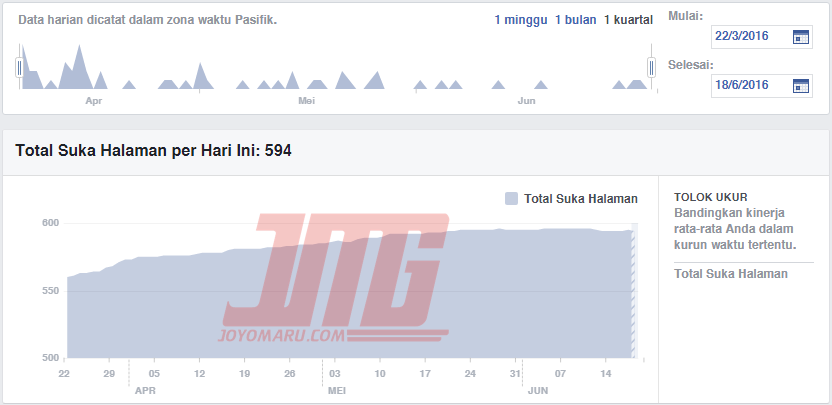Click the x-axis date label 31
Screen dimensions: 832x405
[515, 374]
